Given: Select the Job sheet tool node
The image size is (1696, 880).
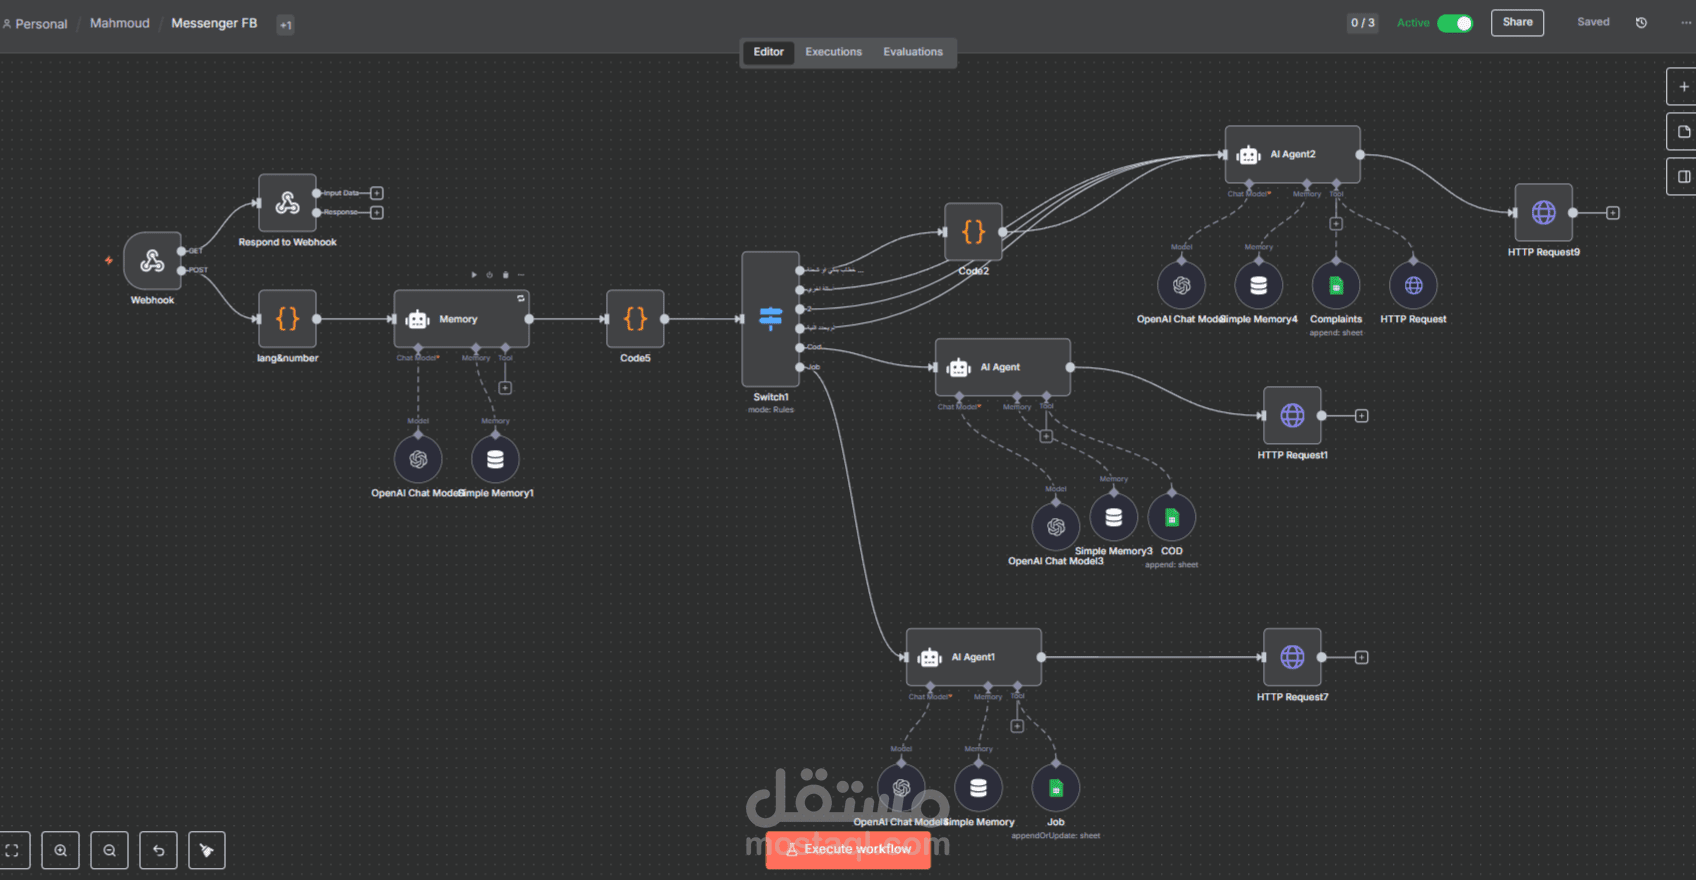Looking at the screenshot, I should [x=1056, y=789].
